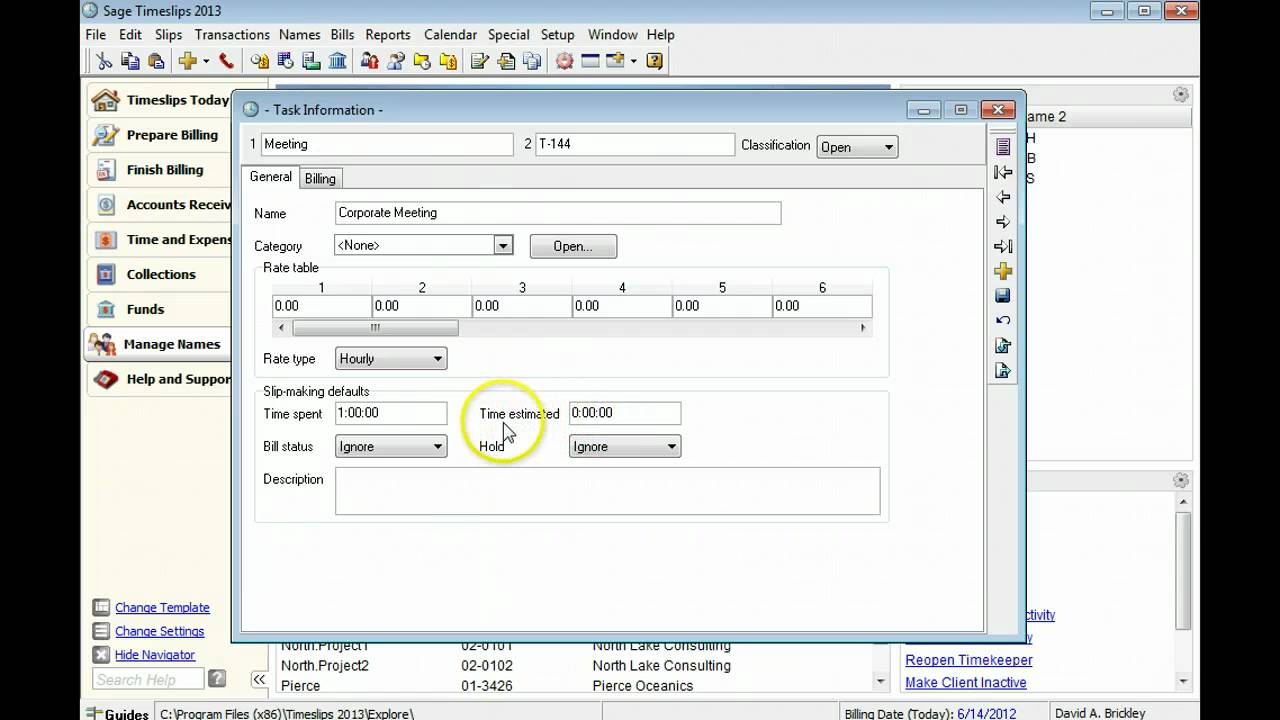
Task: Click the yellow question mark help toolbar icon
Action: click(654, 61)
